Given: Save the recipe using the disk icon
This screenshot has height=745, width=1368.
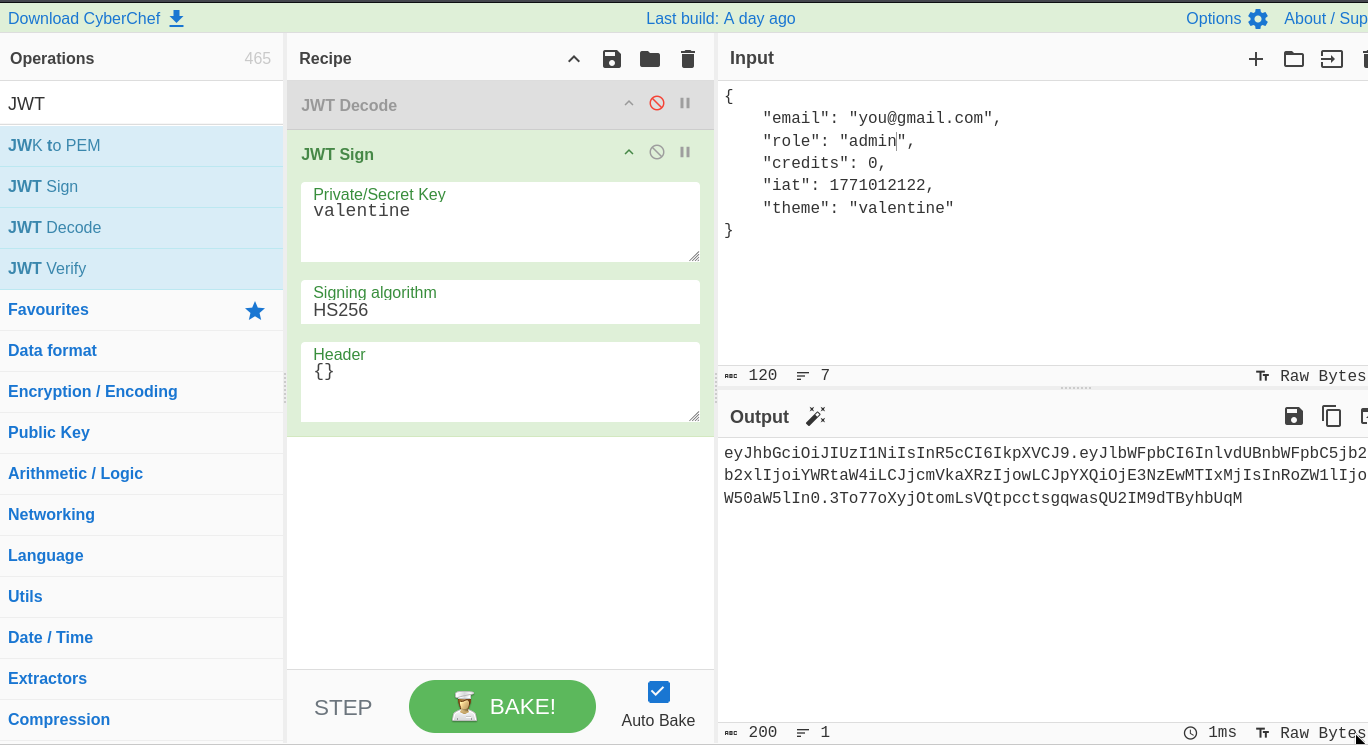Looking at the screenshot, I should coord(612,59).
